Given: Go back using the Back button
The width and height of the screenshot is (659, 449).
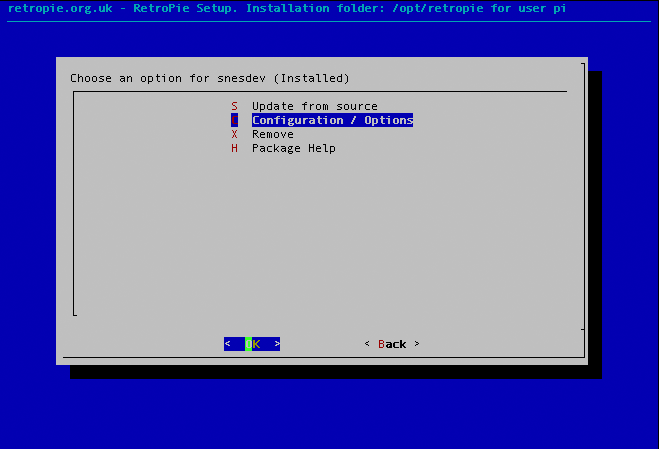Looking at the screenshot, I should (x=392, y=344).
